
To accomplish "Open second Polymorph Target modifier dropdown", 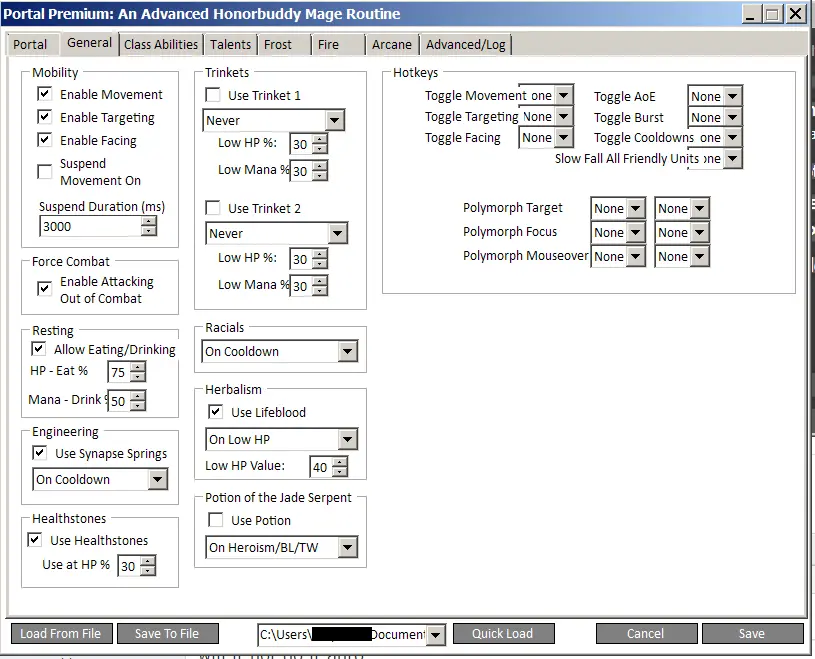I will click(x=682, y=209).
